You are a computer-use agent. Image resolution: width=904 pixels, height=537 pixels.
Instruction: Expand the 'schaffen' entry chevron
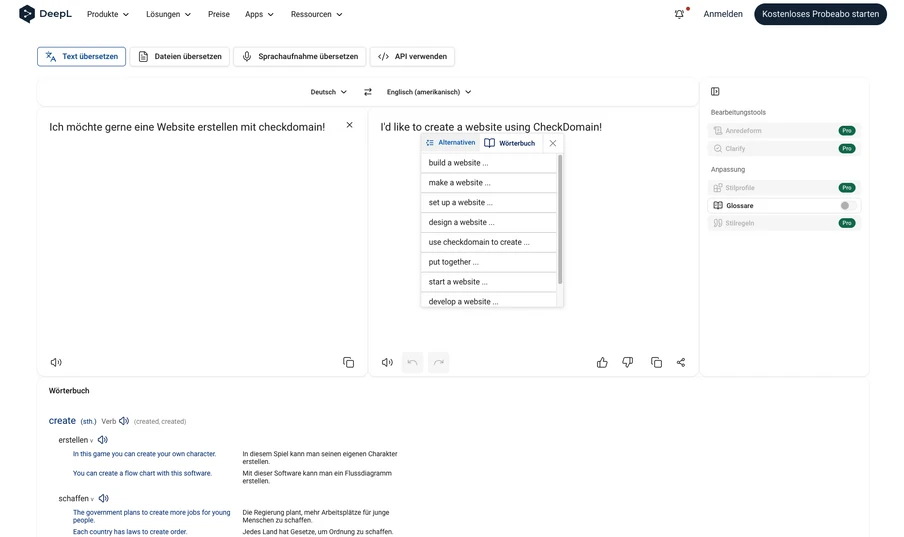click(x=92, y=500)
